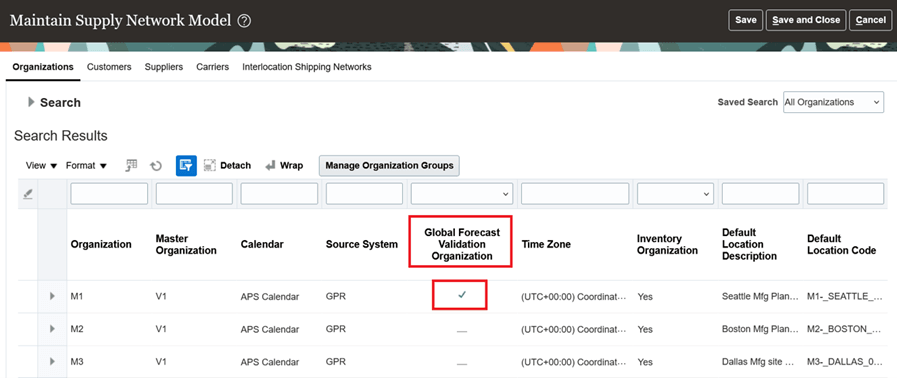Click the Master Organization column header

186,244
